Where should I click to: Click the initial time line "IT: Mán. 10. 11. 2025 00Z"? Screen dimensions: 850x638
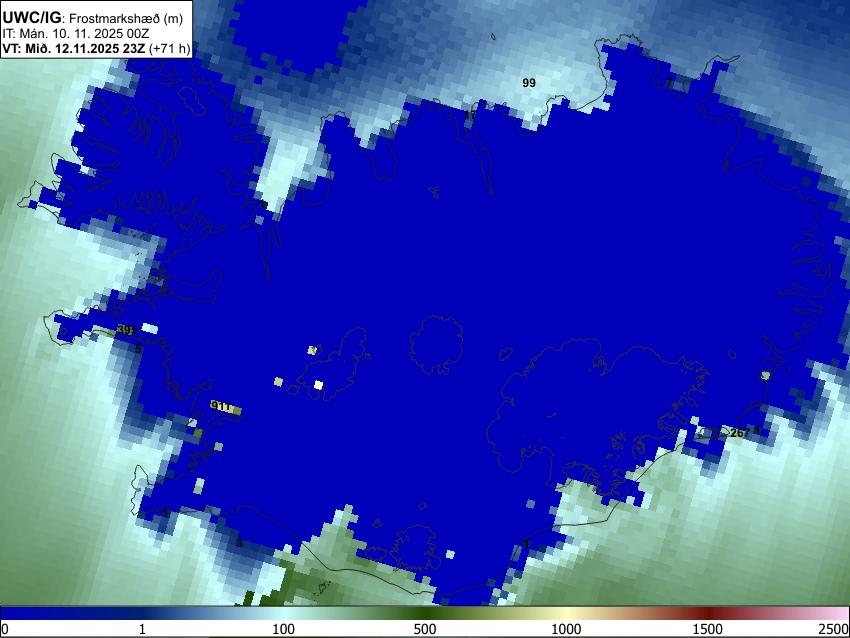coord(76,34)
